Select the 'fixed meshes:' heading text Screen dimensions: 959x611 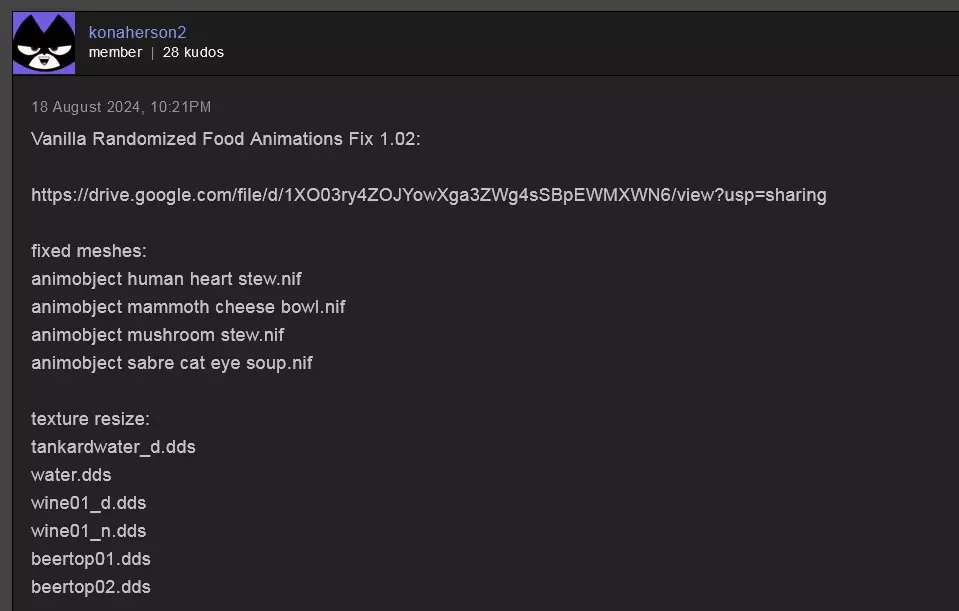[x=89, y=251]
